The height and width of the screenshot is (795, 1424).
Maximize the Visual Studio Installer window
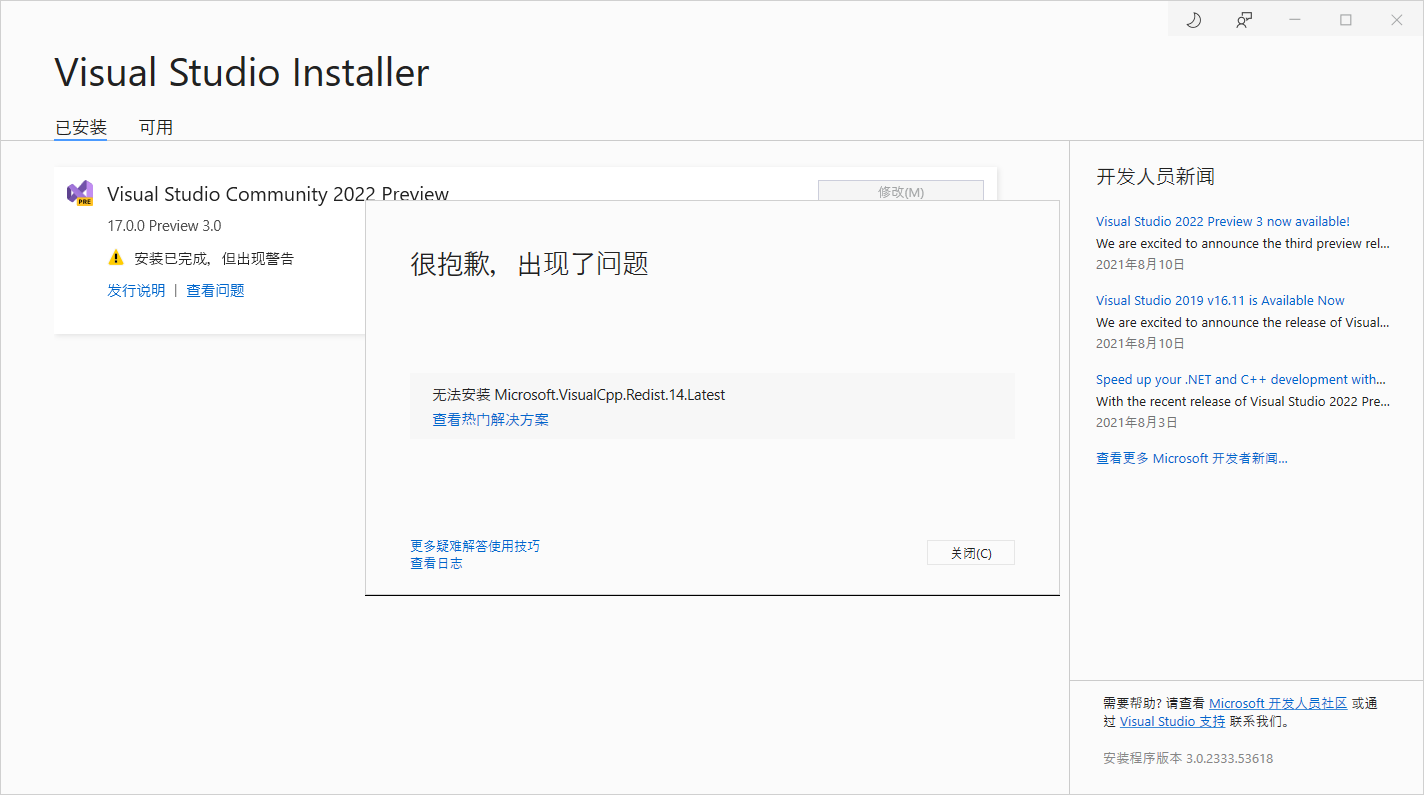[x=1346, y=20]
